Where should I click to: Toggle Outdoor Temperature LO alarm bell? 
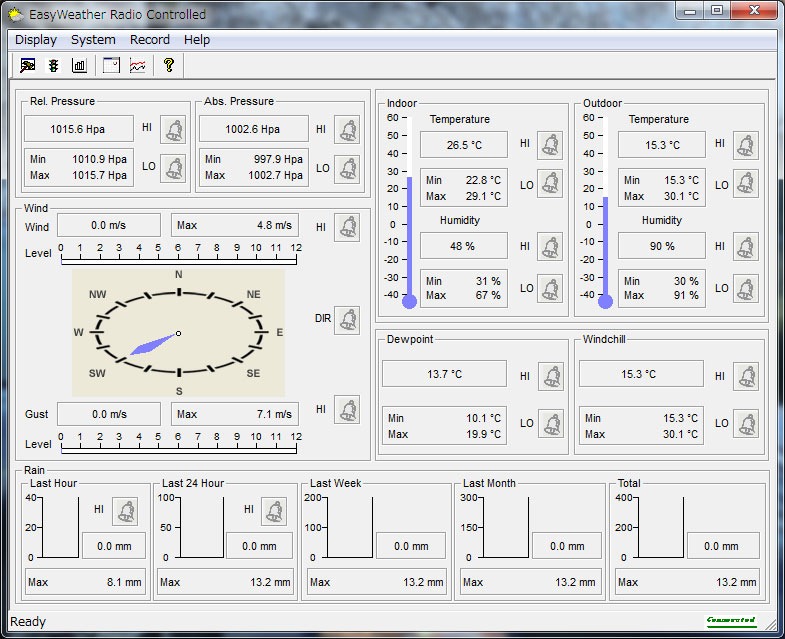click(x=745, y=184)
